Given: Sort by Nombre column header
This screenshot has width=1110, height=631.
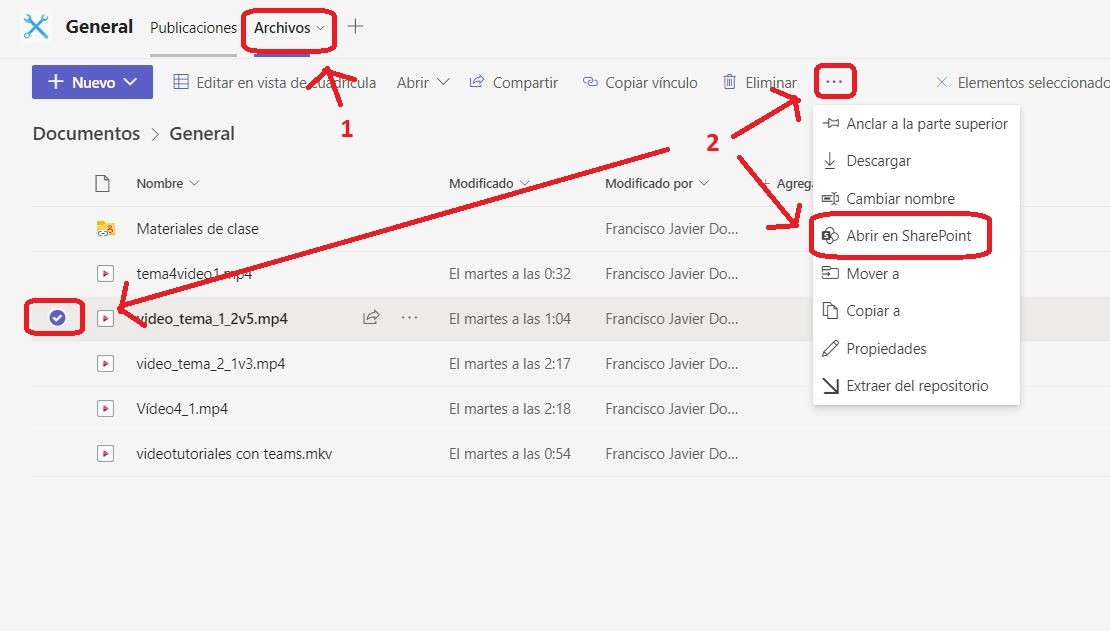Looking at the screenshot, I should coord(168,183).
